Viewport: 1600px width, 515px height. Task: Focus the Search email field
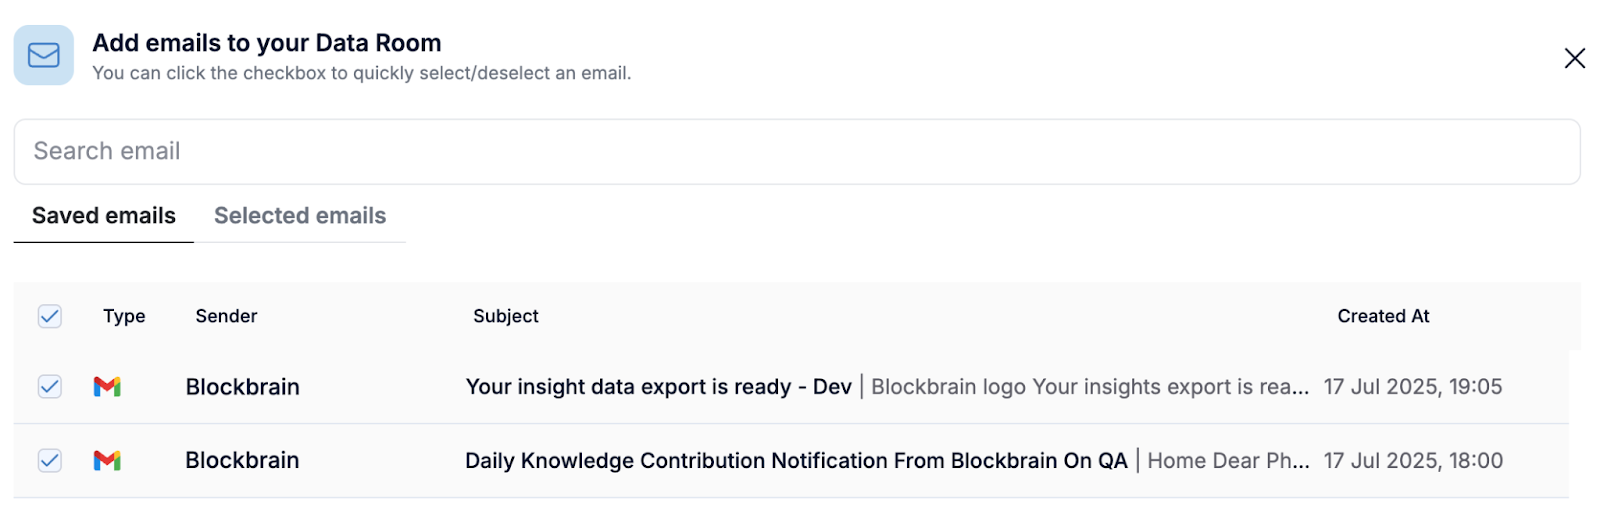pyautogui.click(x=797, y=151)
